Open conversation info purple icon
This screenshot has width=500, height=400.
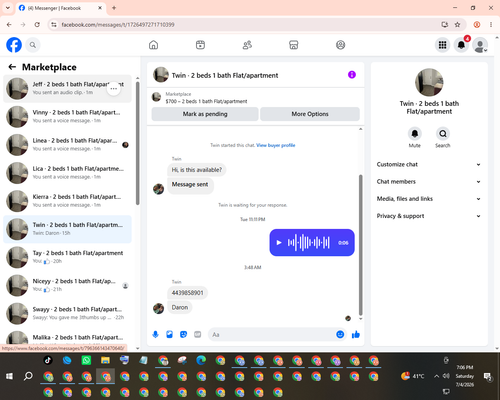pos(352,75)
